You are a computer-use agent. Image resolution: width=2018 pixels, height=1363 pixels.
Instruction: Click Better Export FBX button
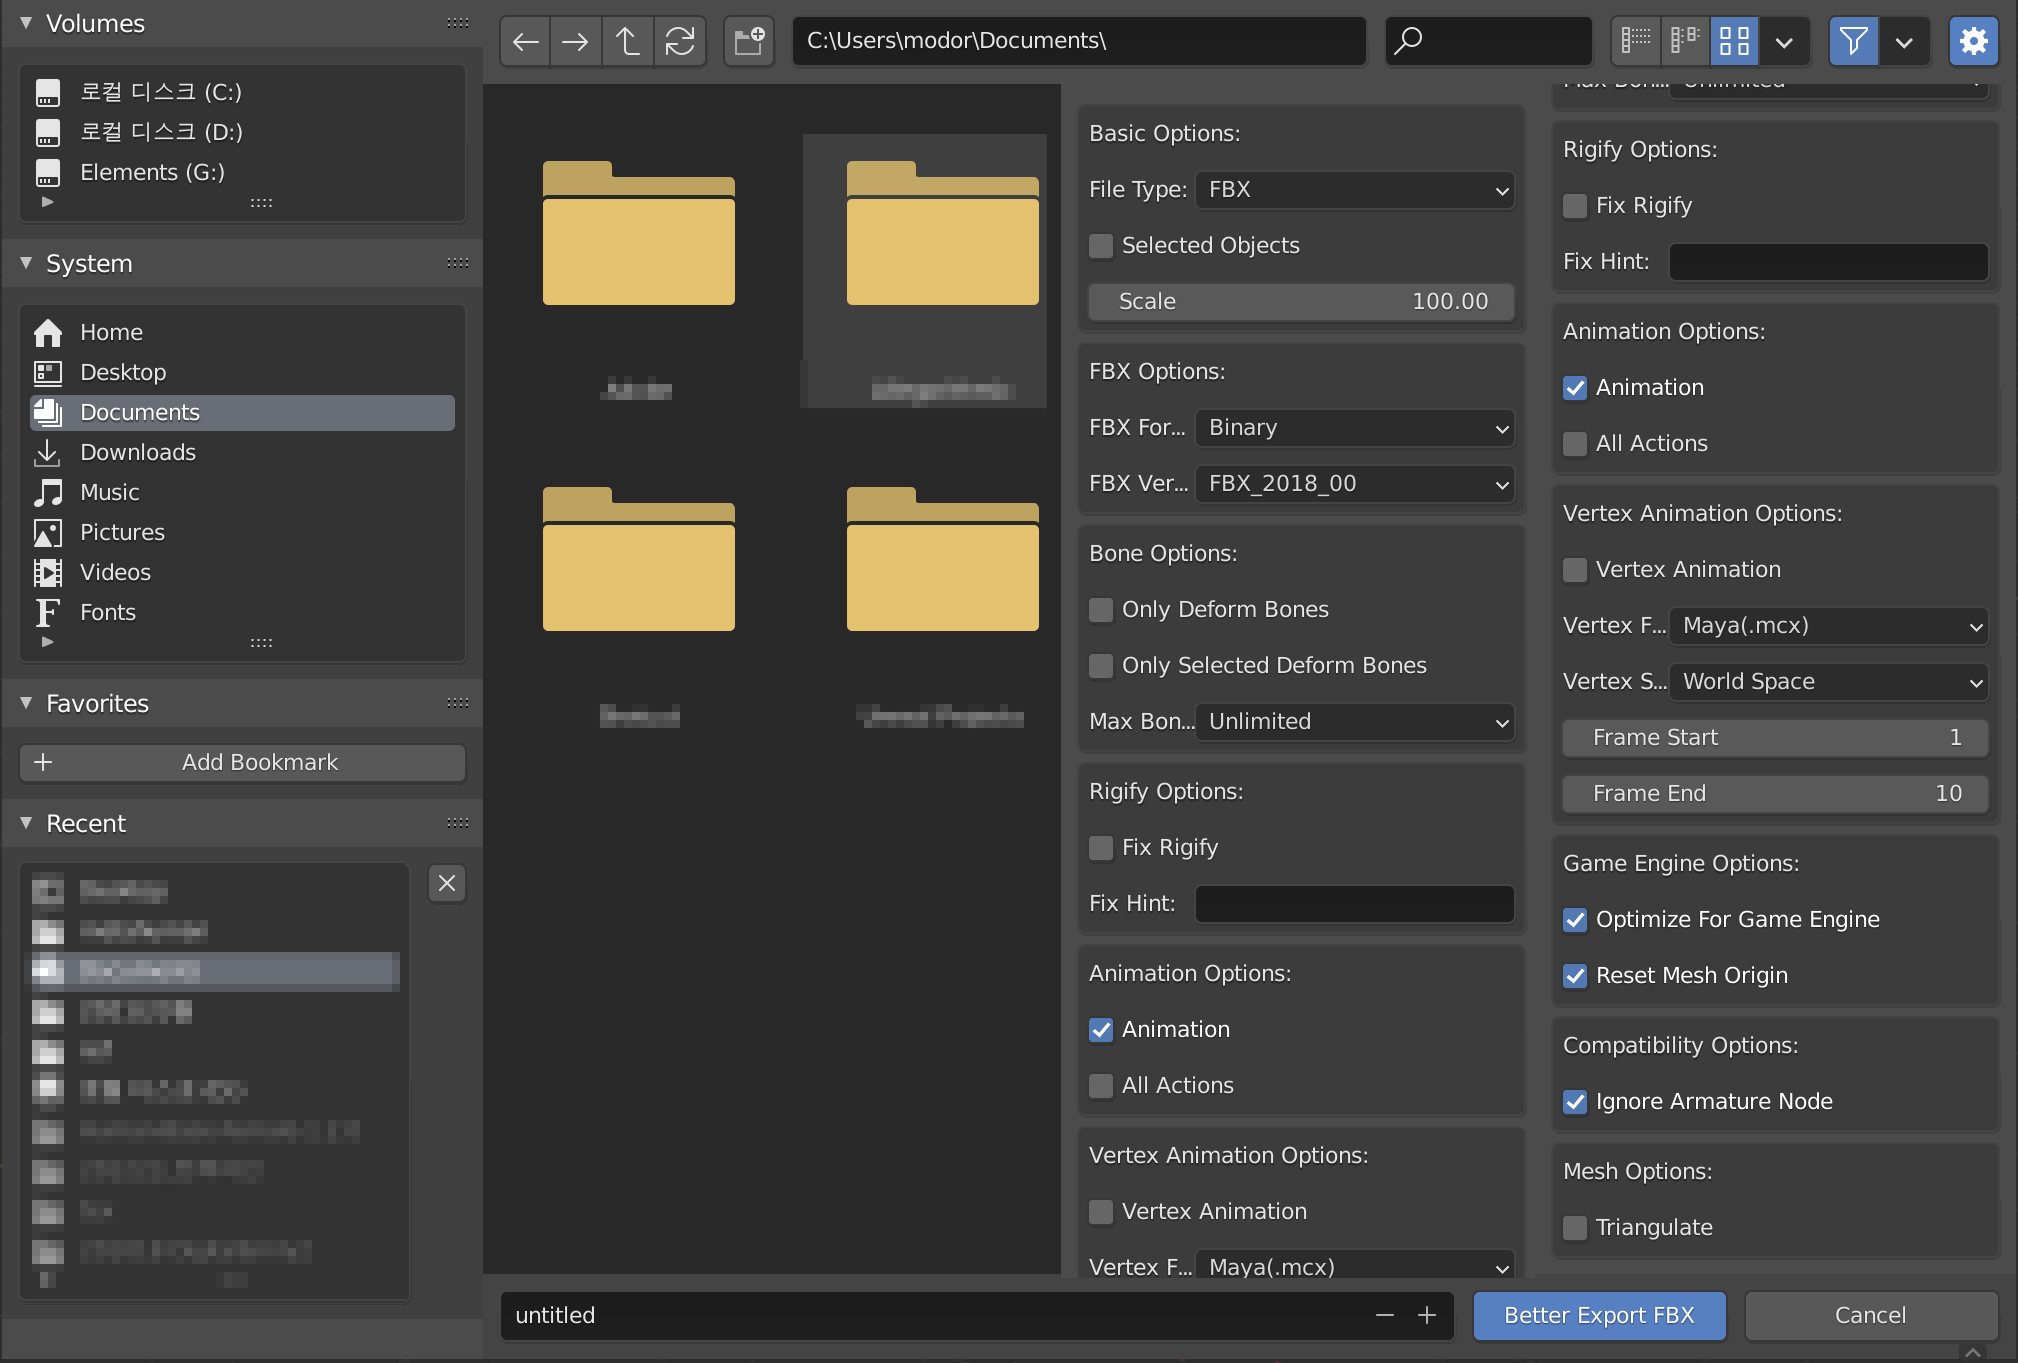tap(1599, 1315)
